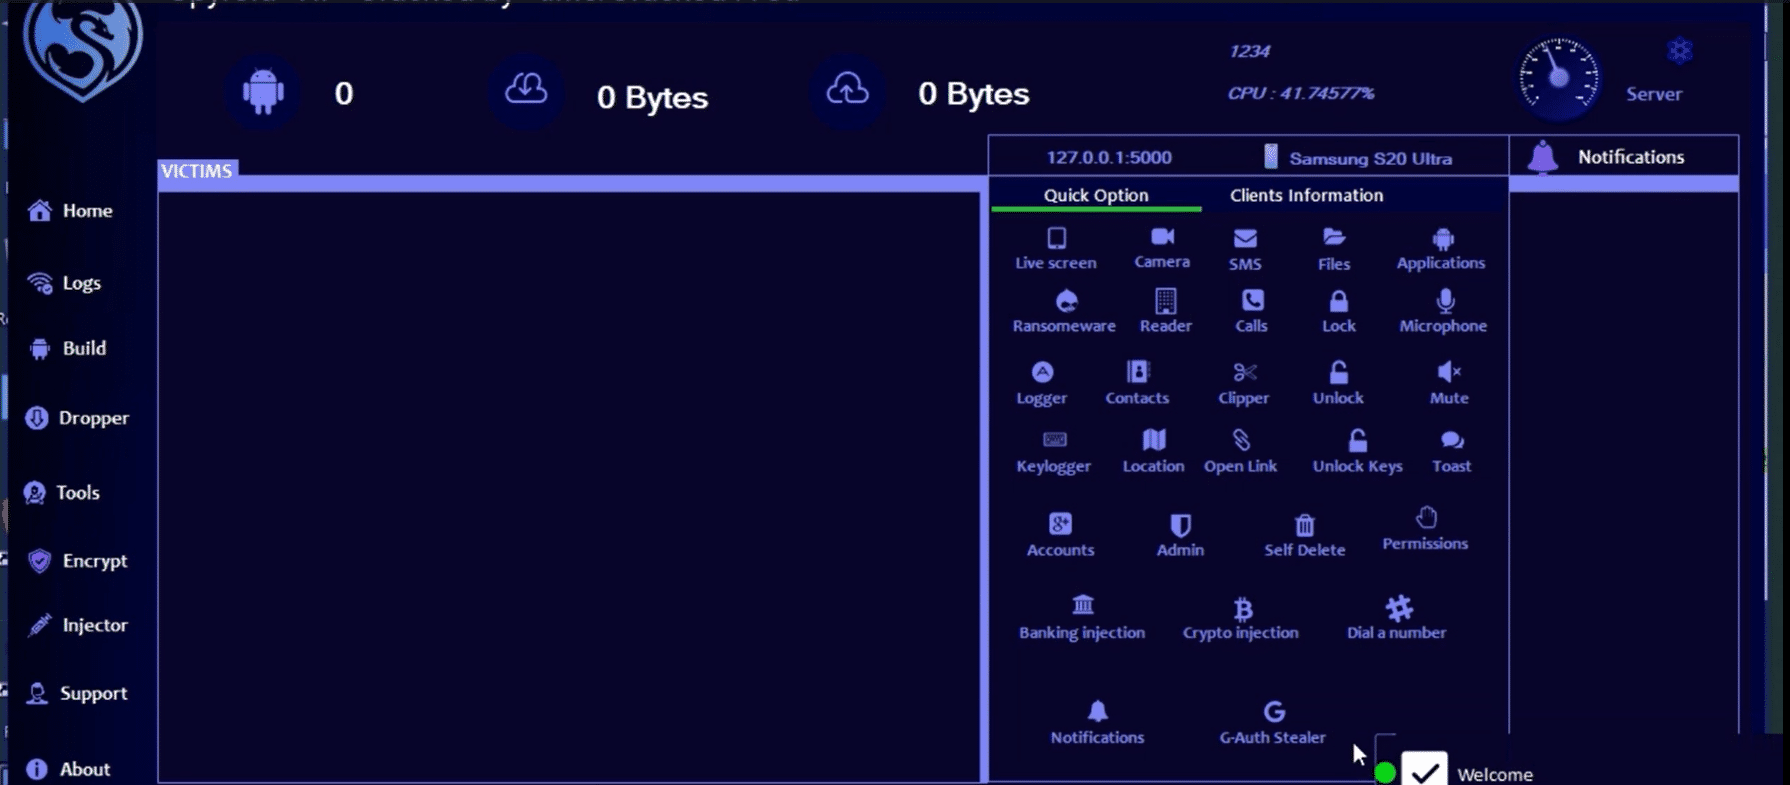Screen dimensions: 1790x785
Task: Select the Location map icon
Action: [x=1153, y=441]
